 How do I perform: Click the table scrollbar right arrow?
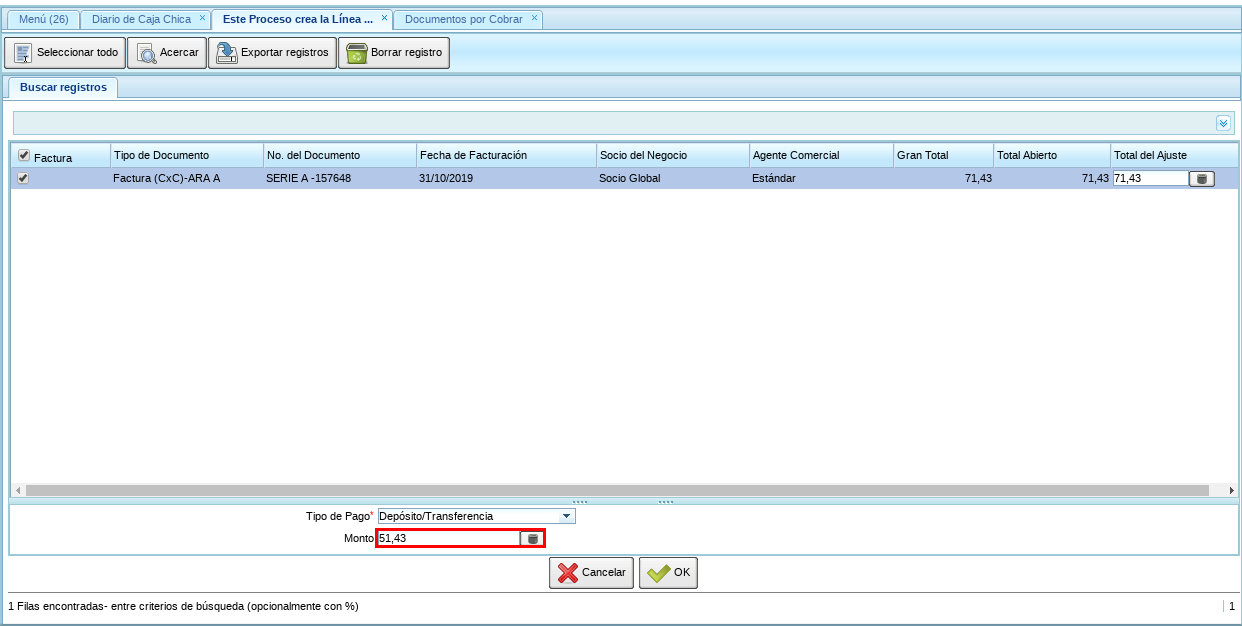(1231, 491)
